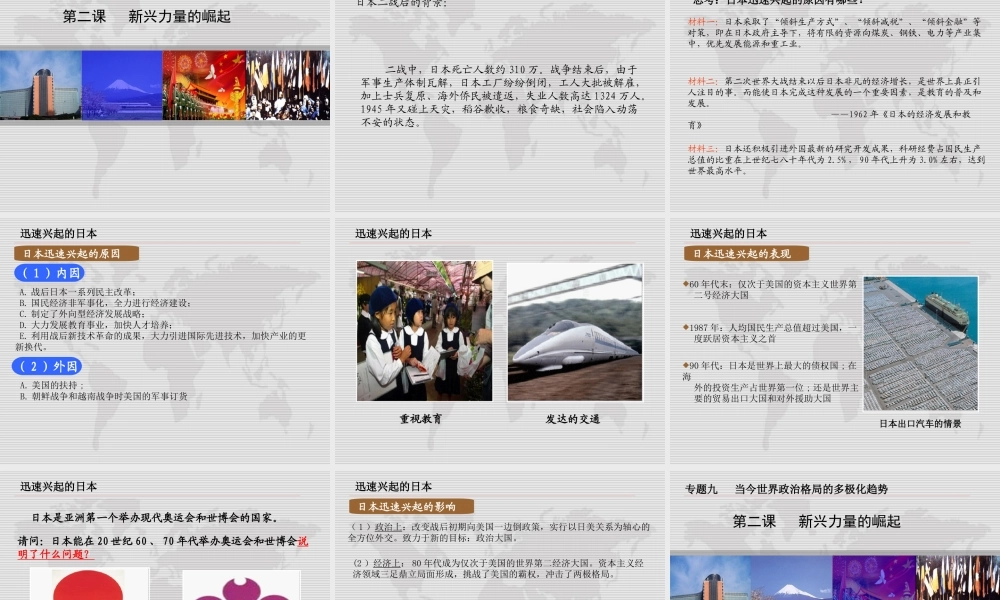1000x600 pixels.
Task: Click the red Chinese flag and fireworks photo
Action: pos(204,85)
